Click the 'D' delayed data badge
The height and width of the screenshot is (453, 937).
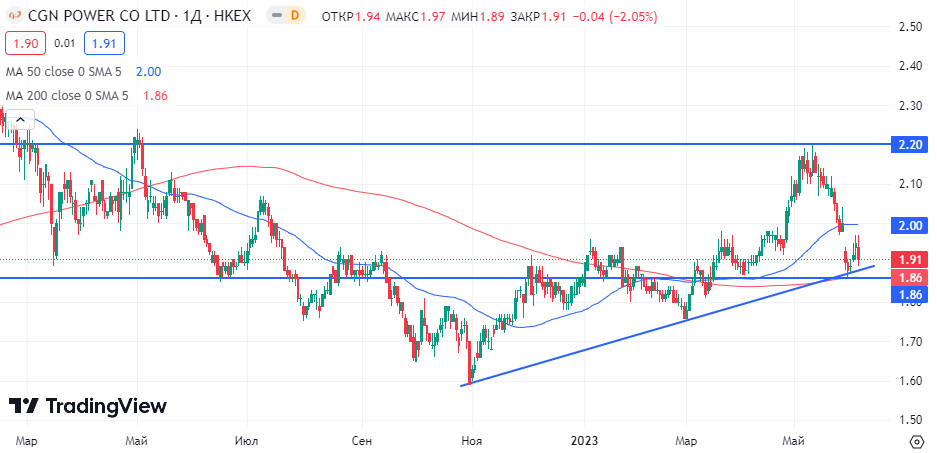(x=294, y=16)
